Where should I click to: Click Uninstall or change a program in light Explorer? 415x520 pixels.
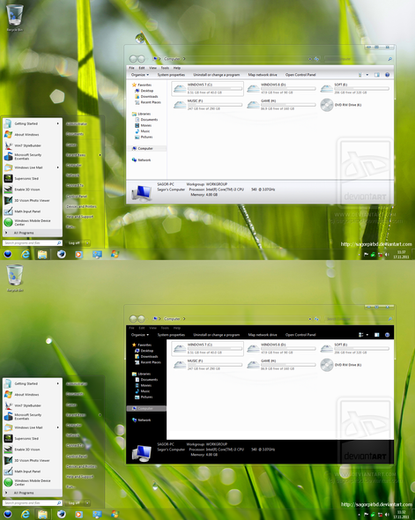pyautogui.click(x=216, y=75)
